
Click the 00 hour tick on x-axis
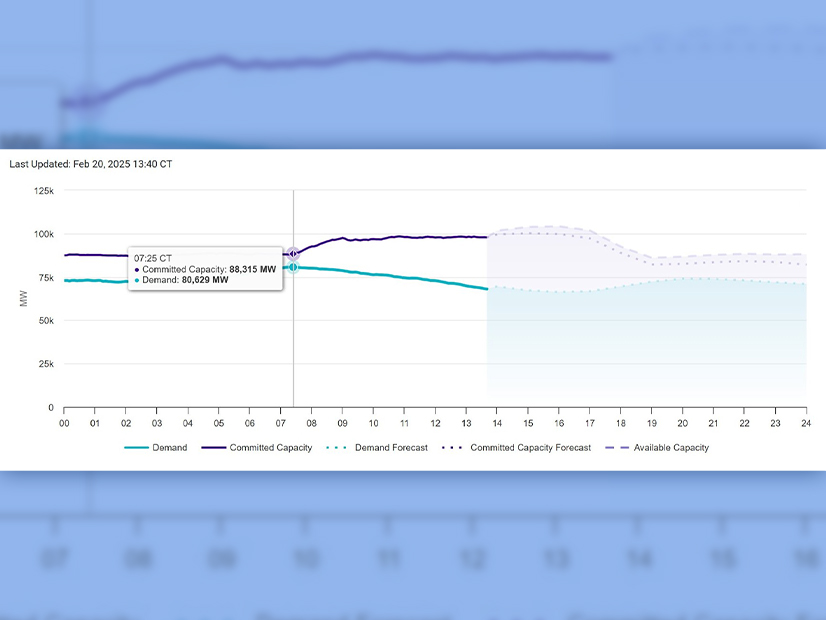(64, 424)
